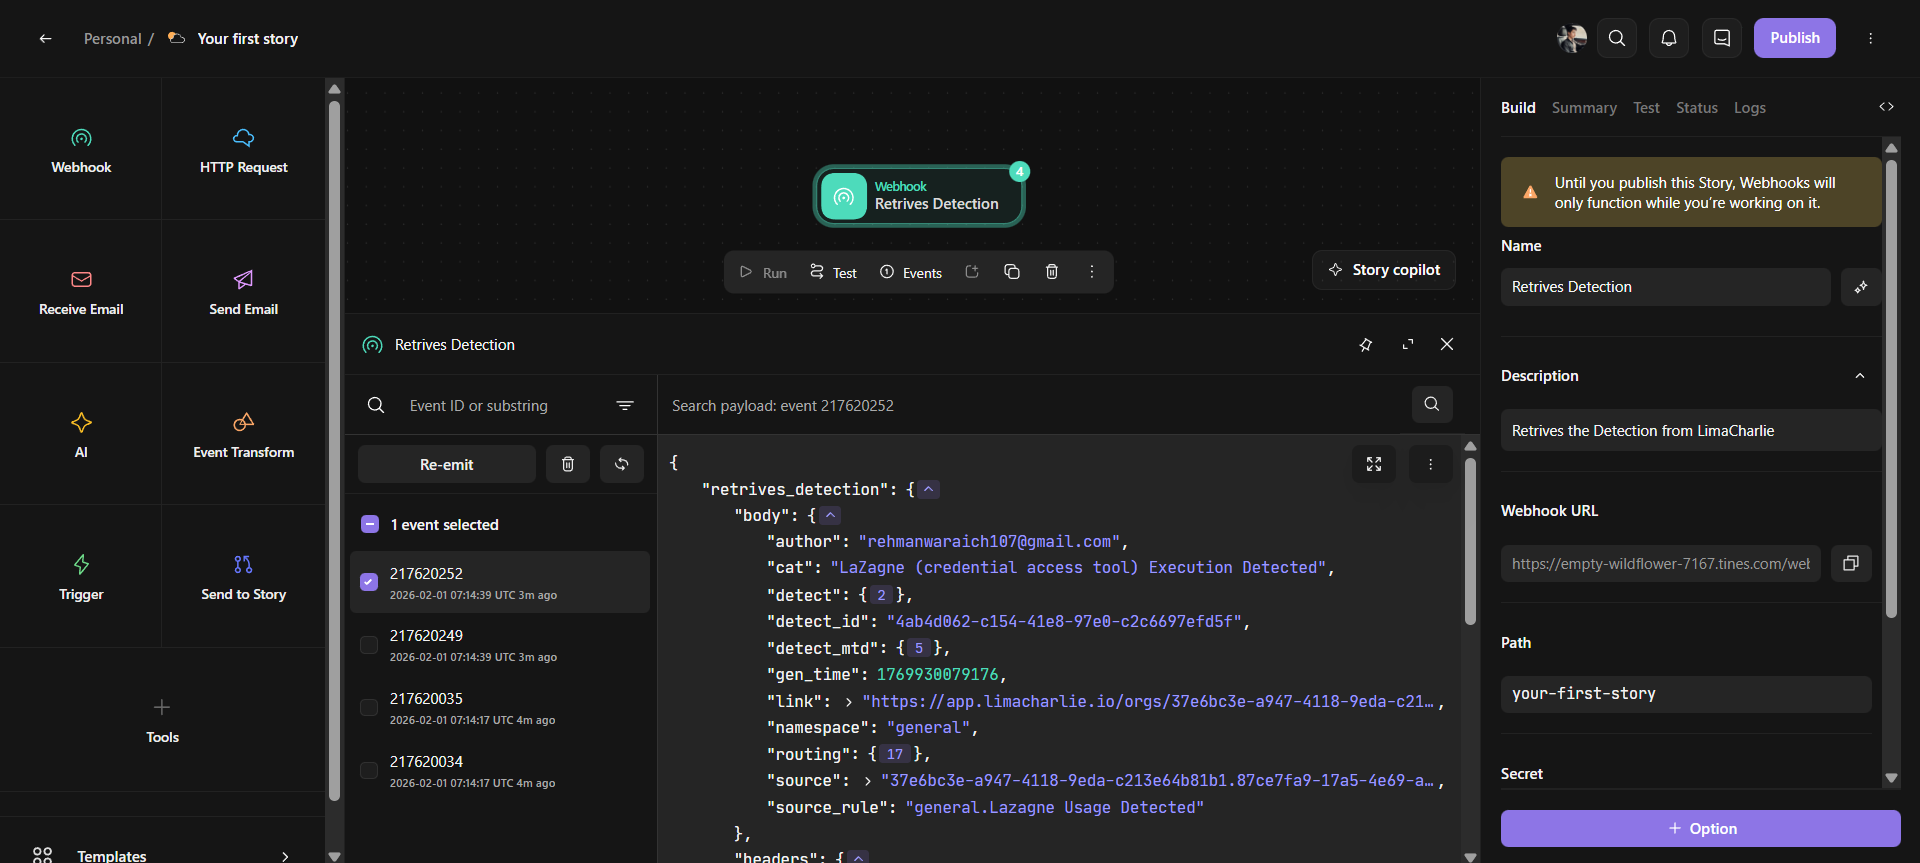The height and width of the screenshot is (863, 1920).
Task: Expand the events panel to full size
Action: coord(1408,344)
